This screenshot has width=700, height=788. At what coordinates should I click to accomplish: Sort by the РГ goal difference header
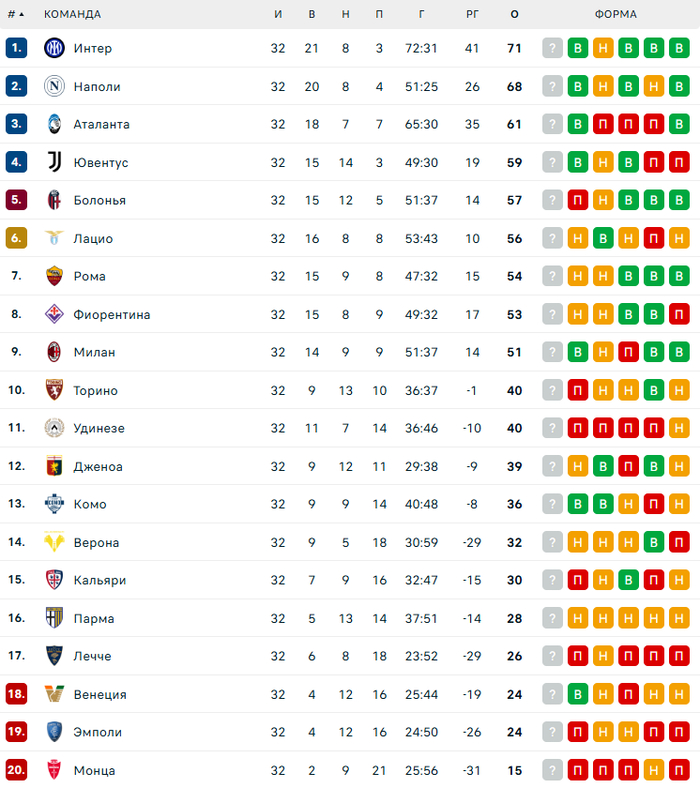pyautogui.click(x=473, y=14)
